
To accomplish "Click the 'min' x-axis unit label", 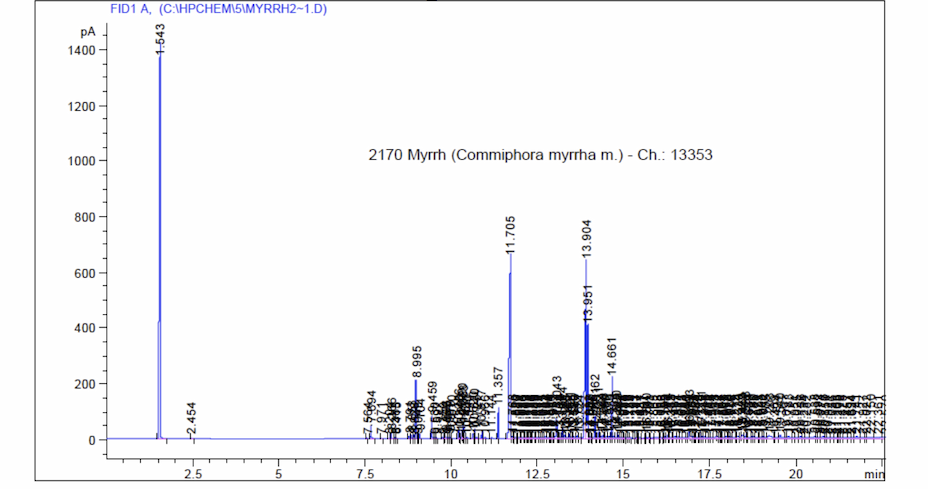I will pos(874,474).
